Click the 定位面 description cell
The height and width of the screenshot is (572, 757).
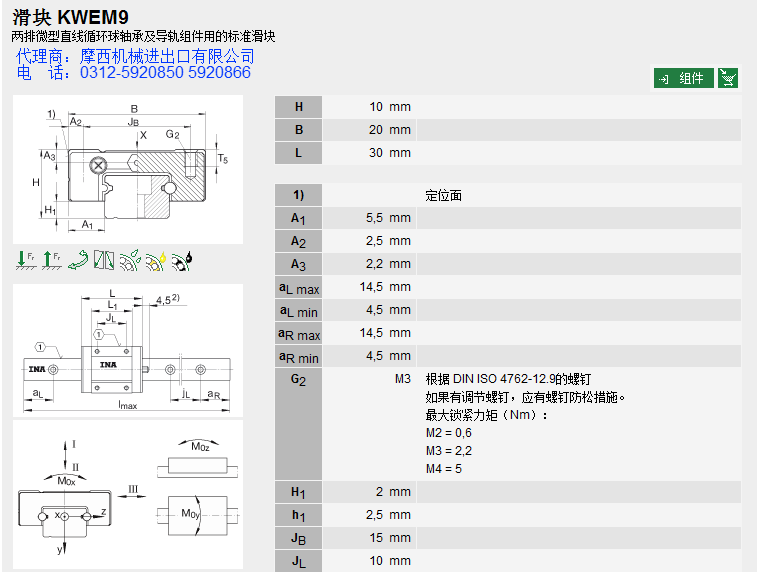click(444, 195)
